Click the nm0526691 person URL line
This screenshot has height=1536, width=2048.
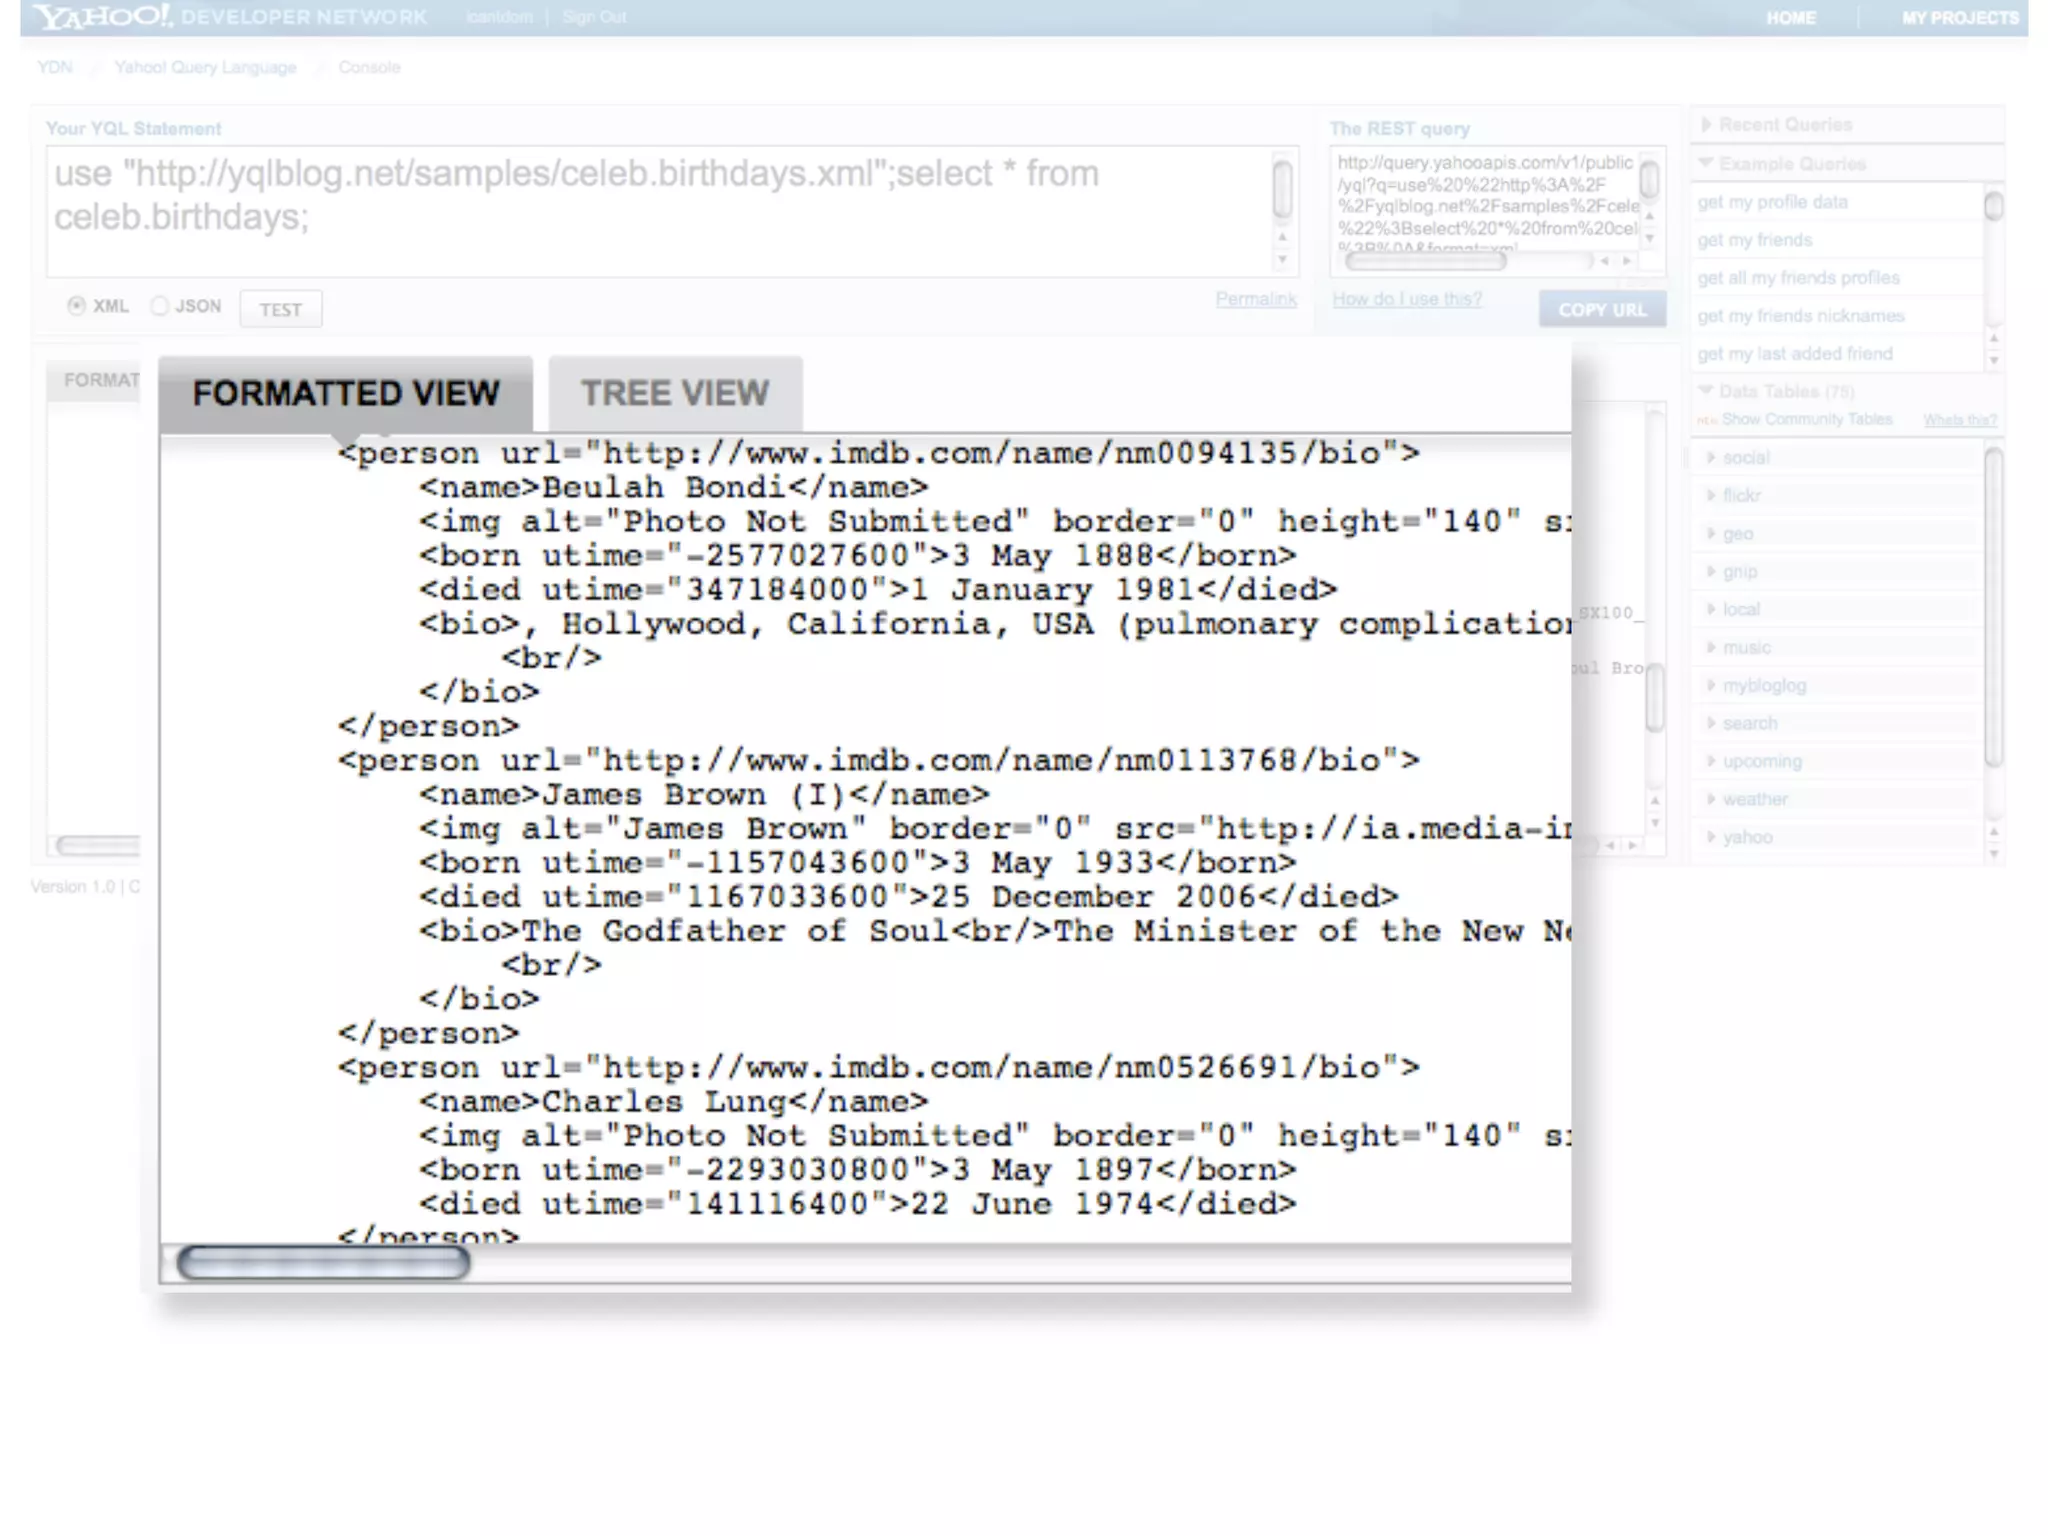(x=879, y=1068)
